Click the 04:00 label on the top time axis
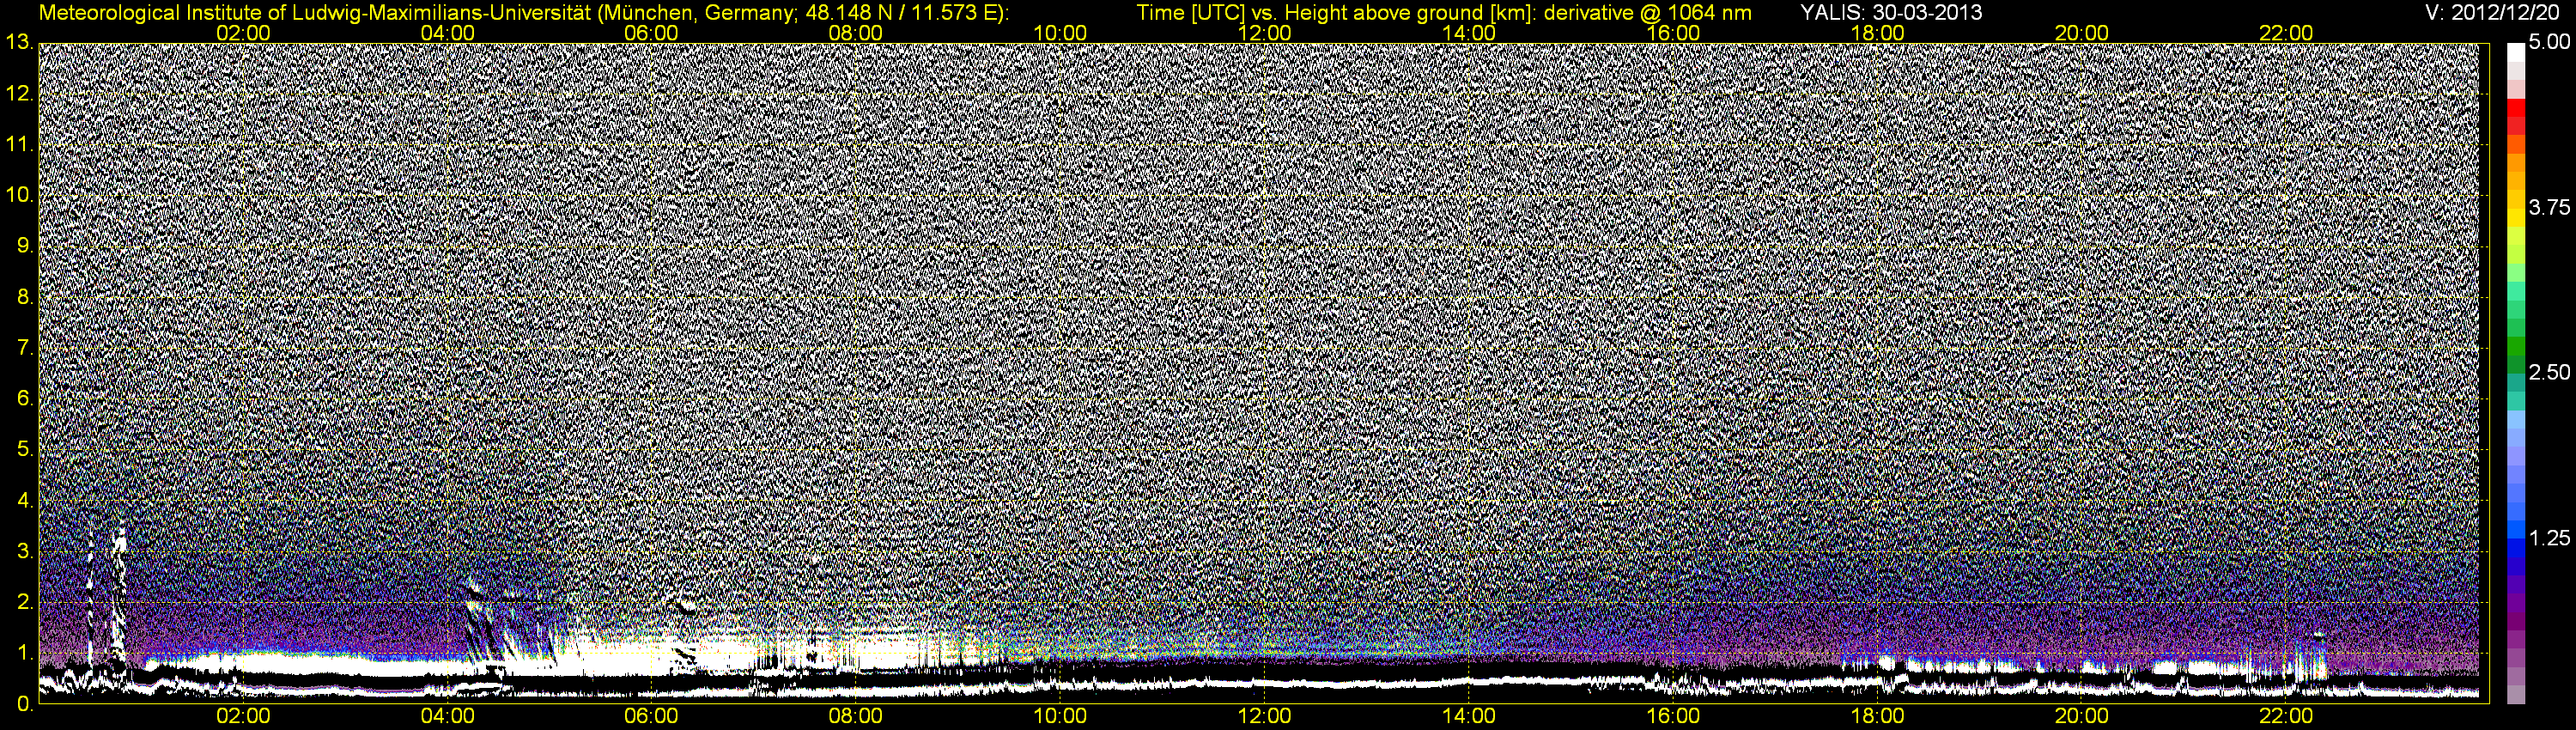Image resolution: width=2576 pixels, height=730 pixels. click(x=447, y=33)
